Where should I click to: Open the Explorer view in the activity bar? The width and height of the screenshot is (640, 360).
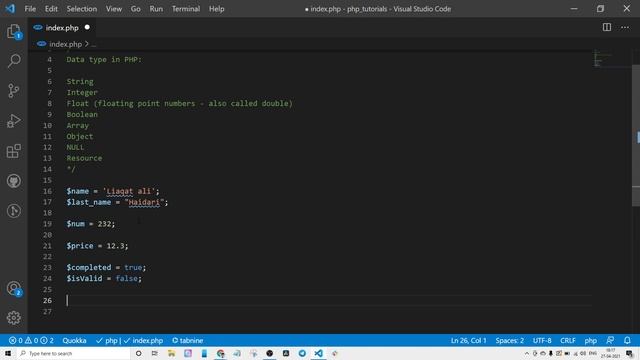click(x=14, y=31)
